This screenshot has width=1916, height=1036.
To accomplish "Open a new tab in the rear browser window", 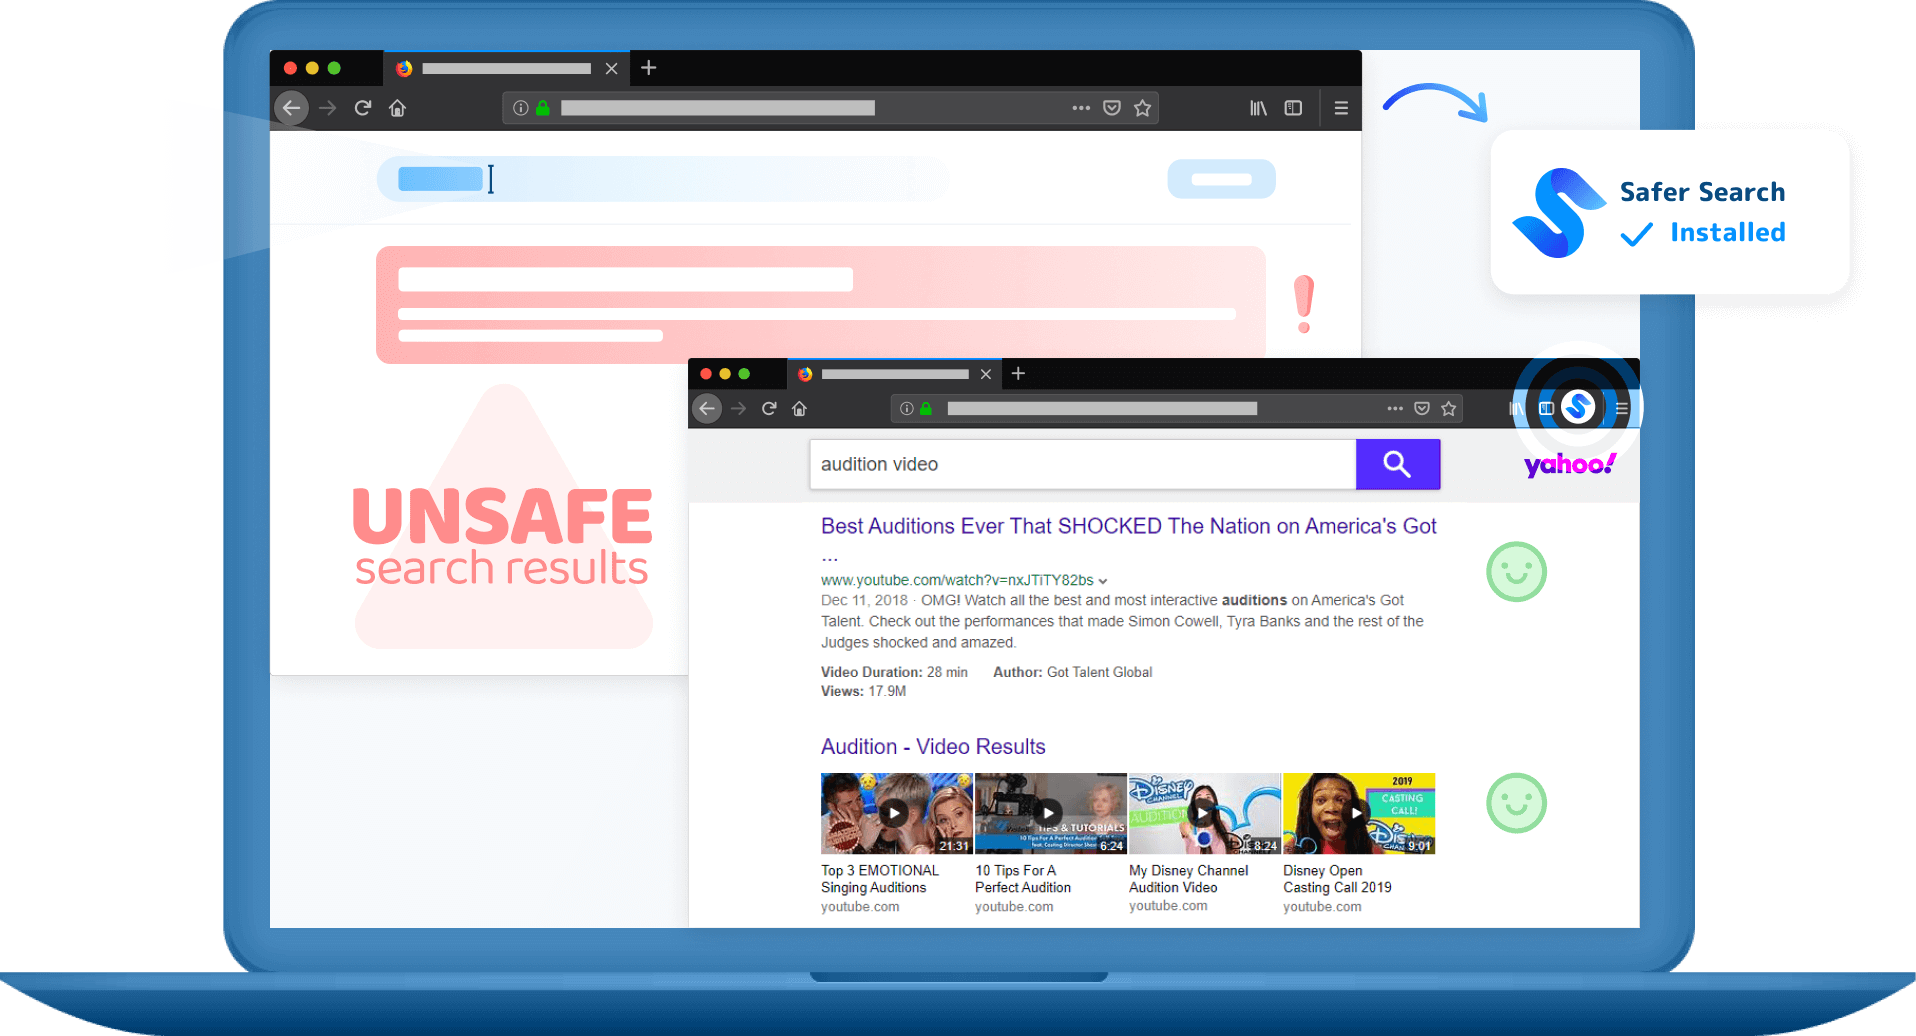I will [649, 68].
